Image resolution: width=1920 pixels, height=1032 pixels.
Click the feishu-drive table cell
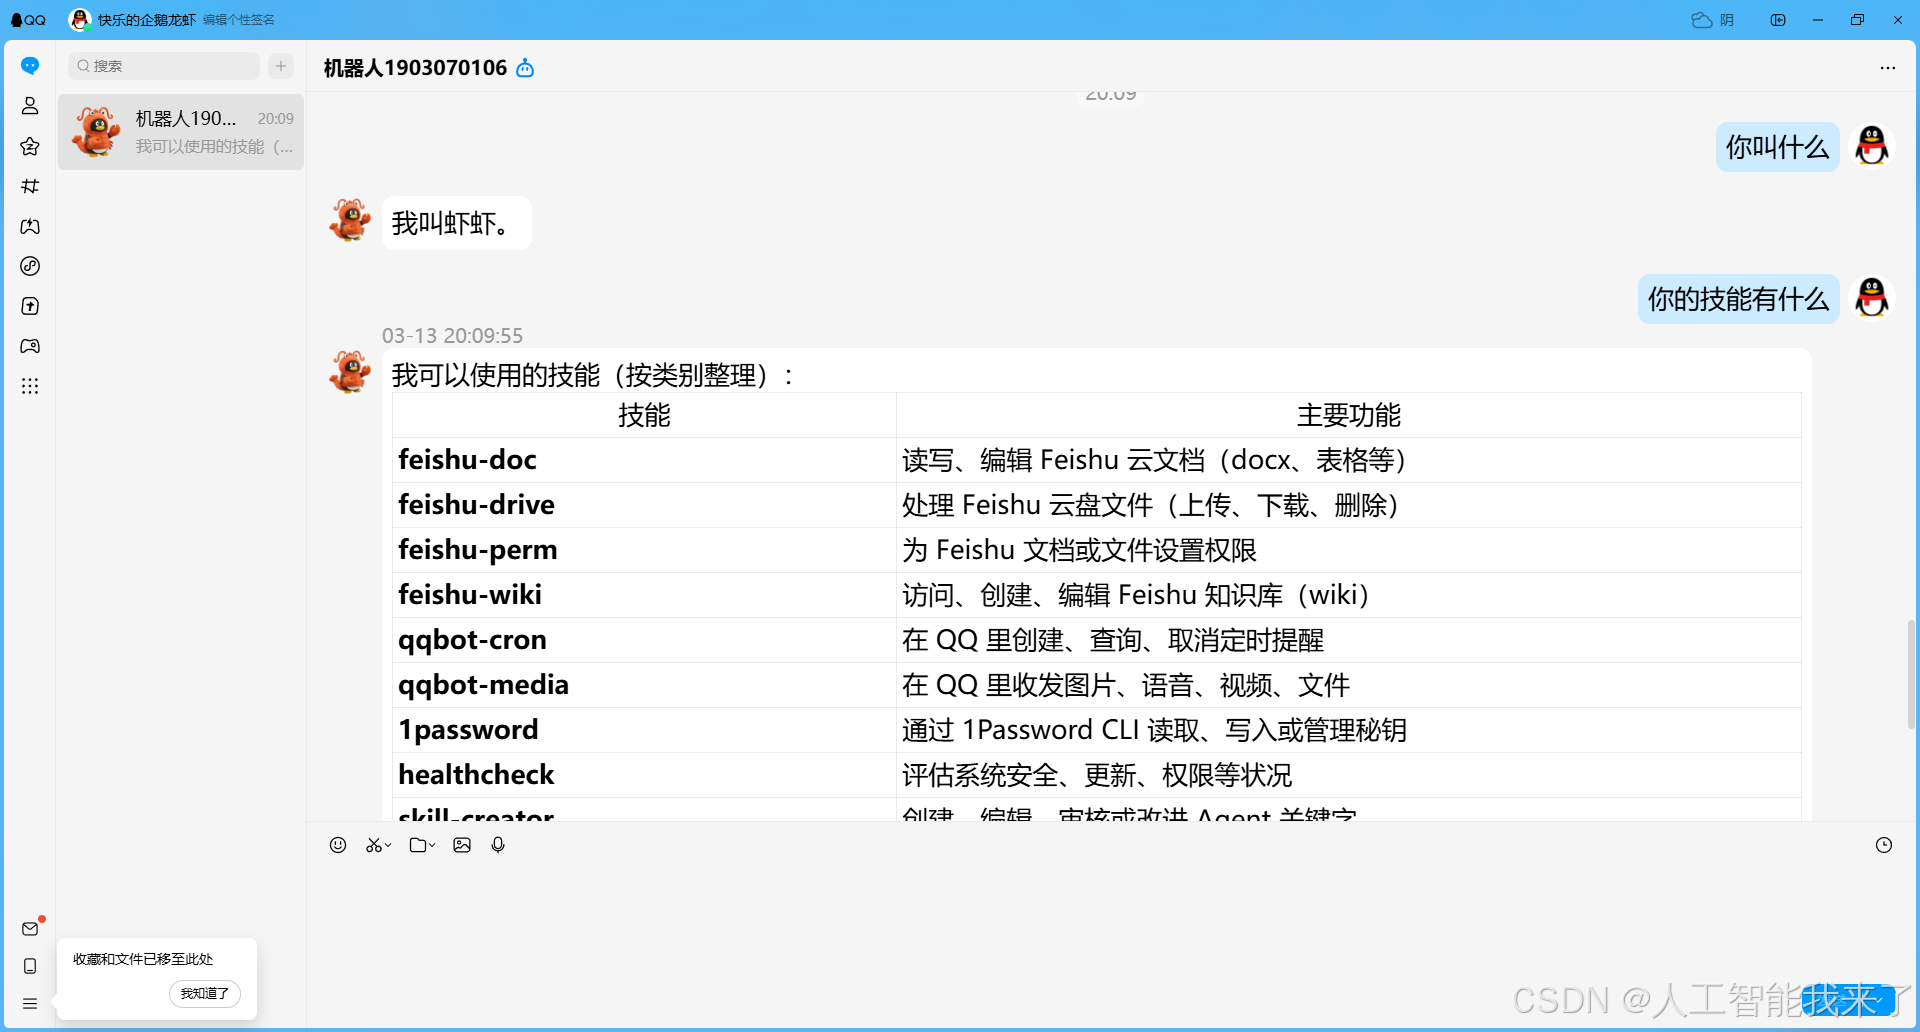coord(644,505)
